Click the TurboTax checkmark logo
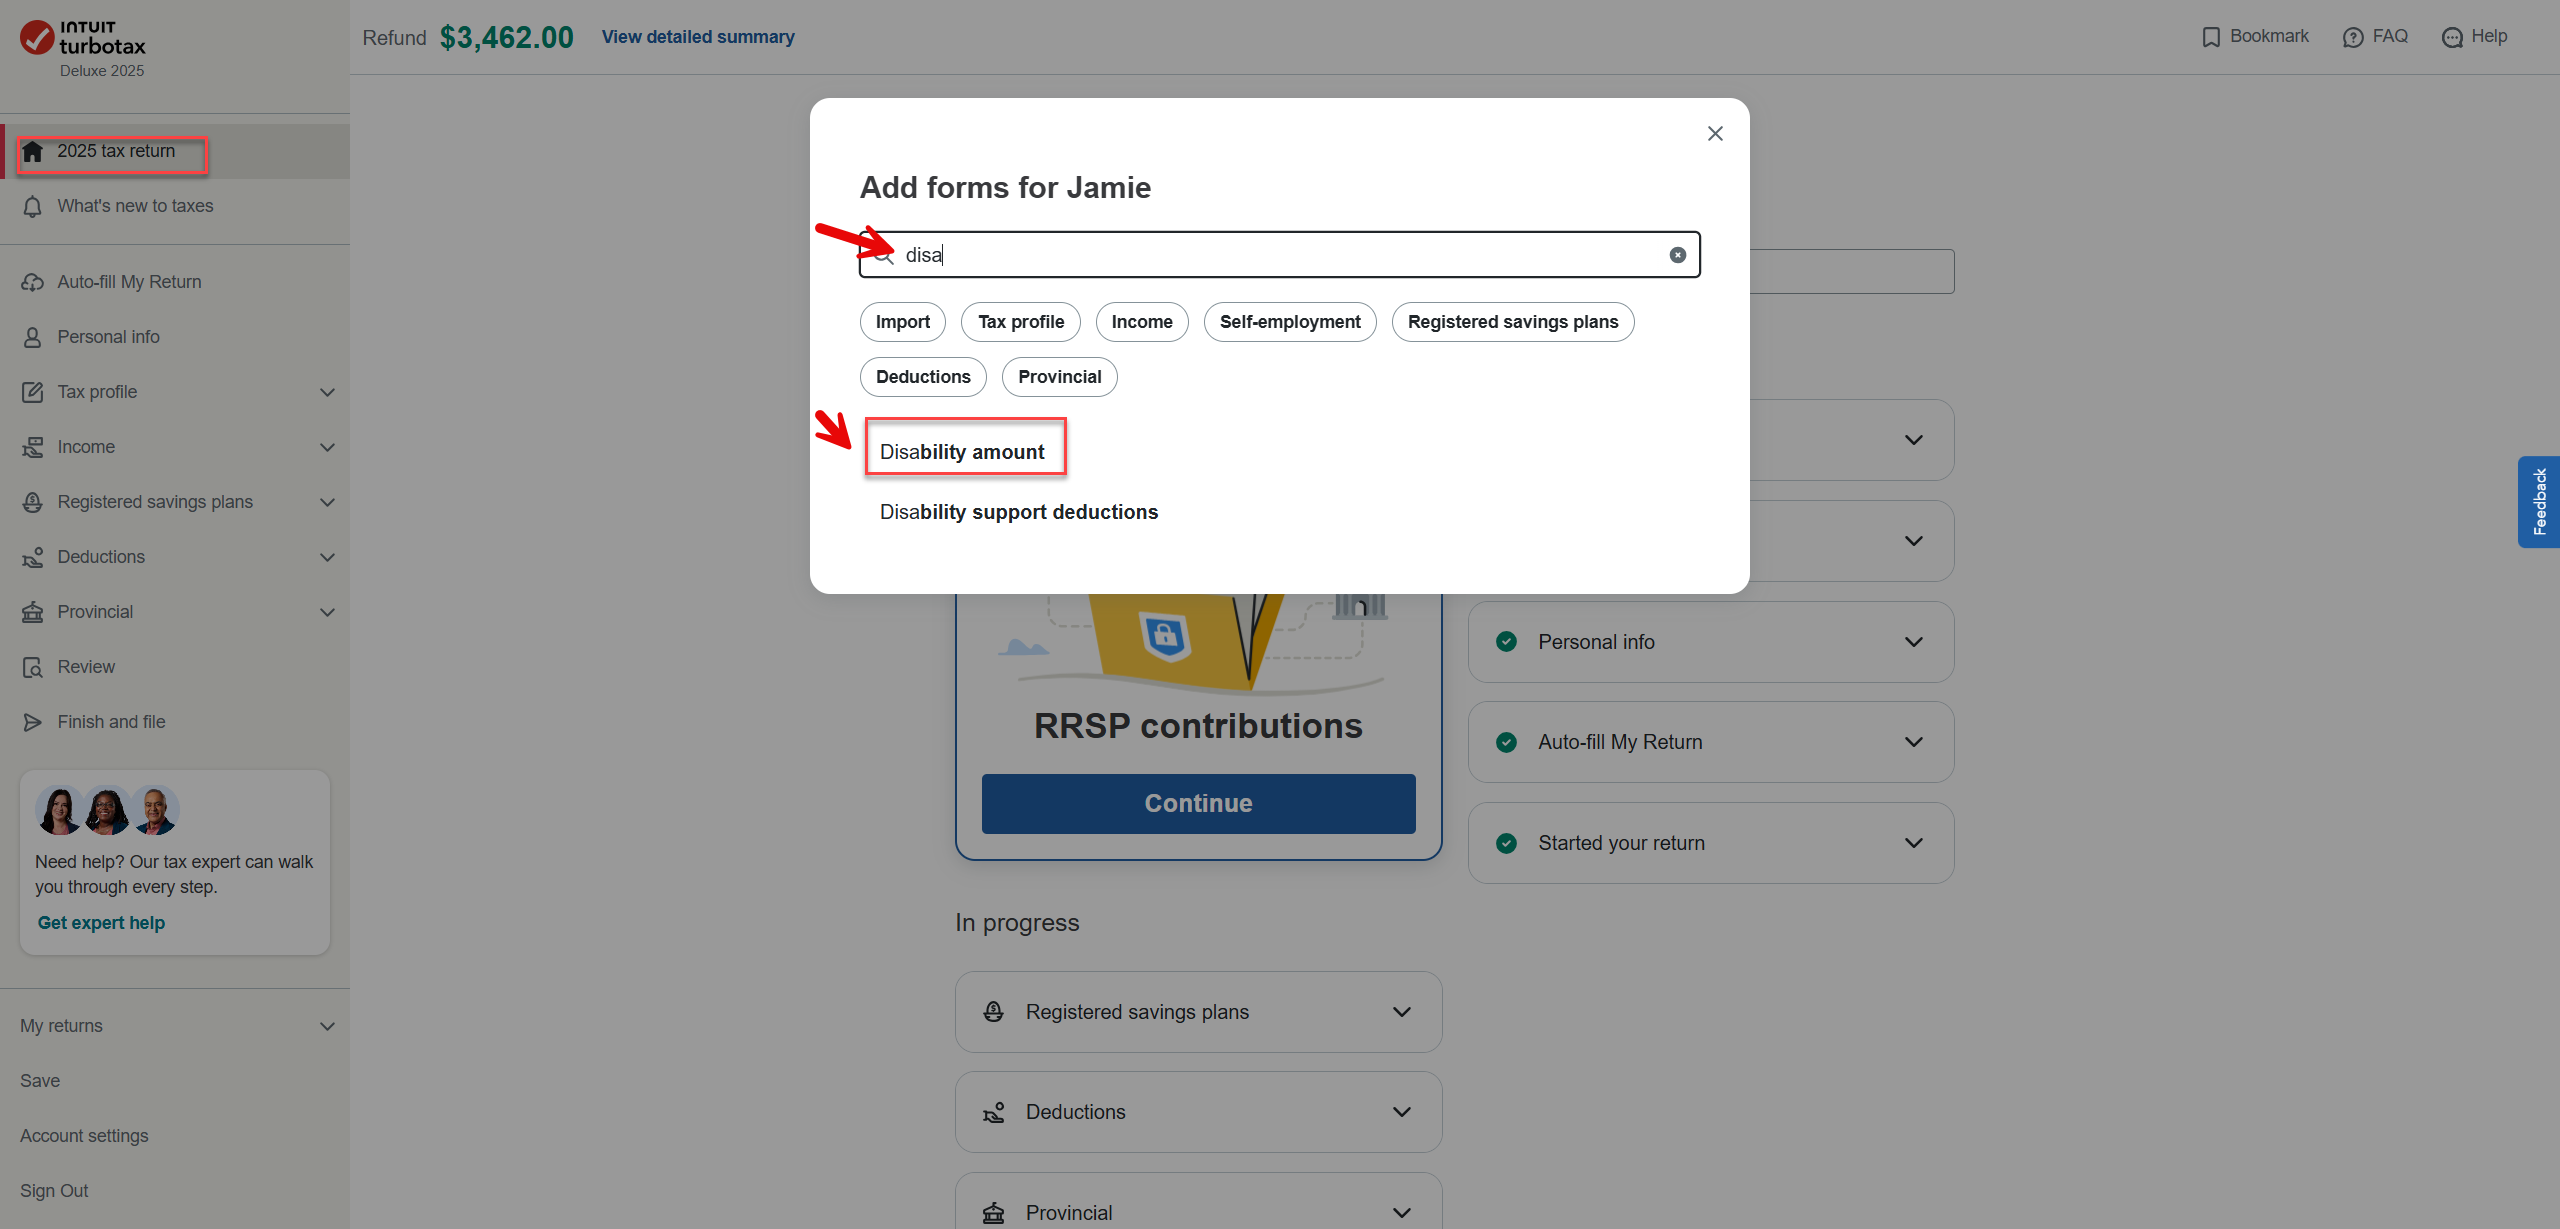The width and height of the screenshot is (2560, 1229). point(37,38)
